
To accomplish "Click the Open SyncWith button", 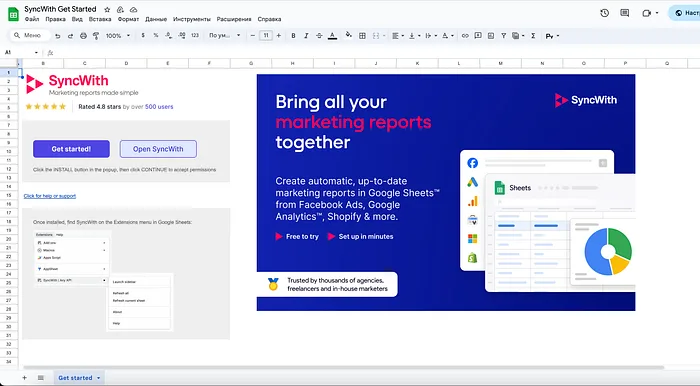I will pos(158,149).
